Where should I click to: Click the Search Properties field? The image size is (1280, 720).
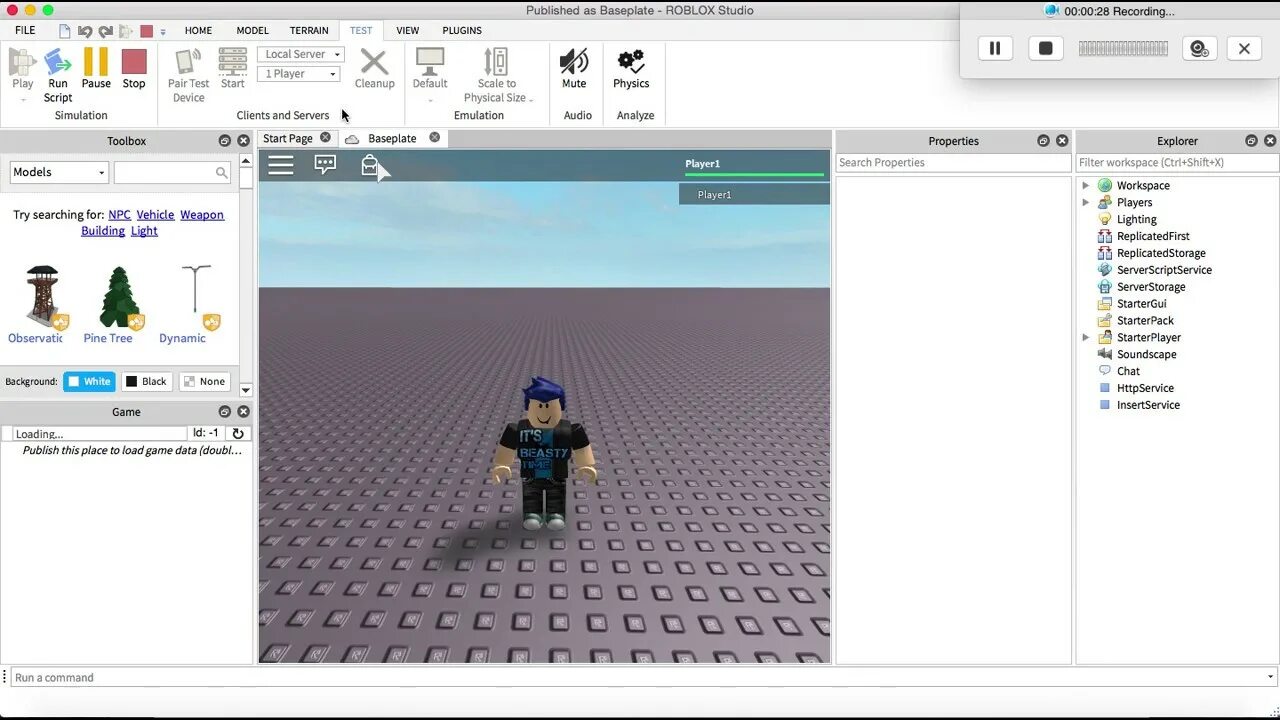click(953, 163)
